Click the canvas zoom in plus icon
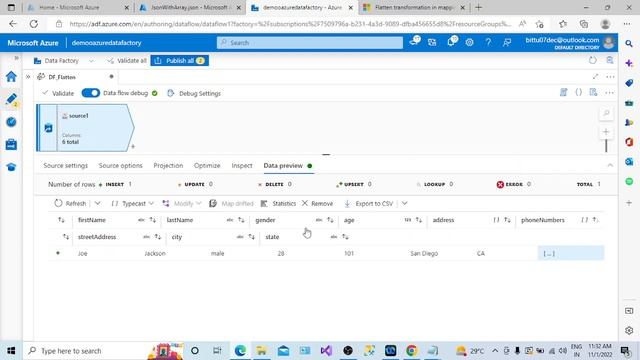The height and width of the screenshot is (360, 640). click(606, 132)
